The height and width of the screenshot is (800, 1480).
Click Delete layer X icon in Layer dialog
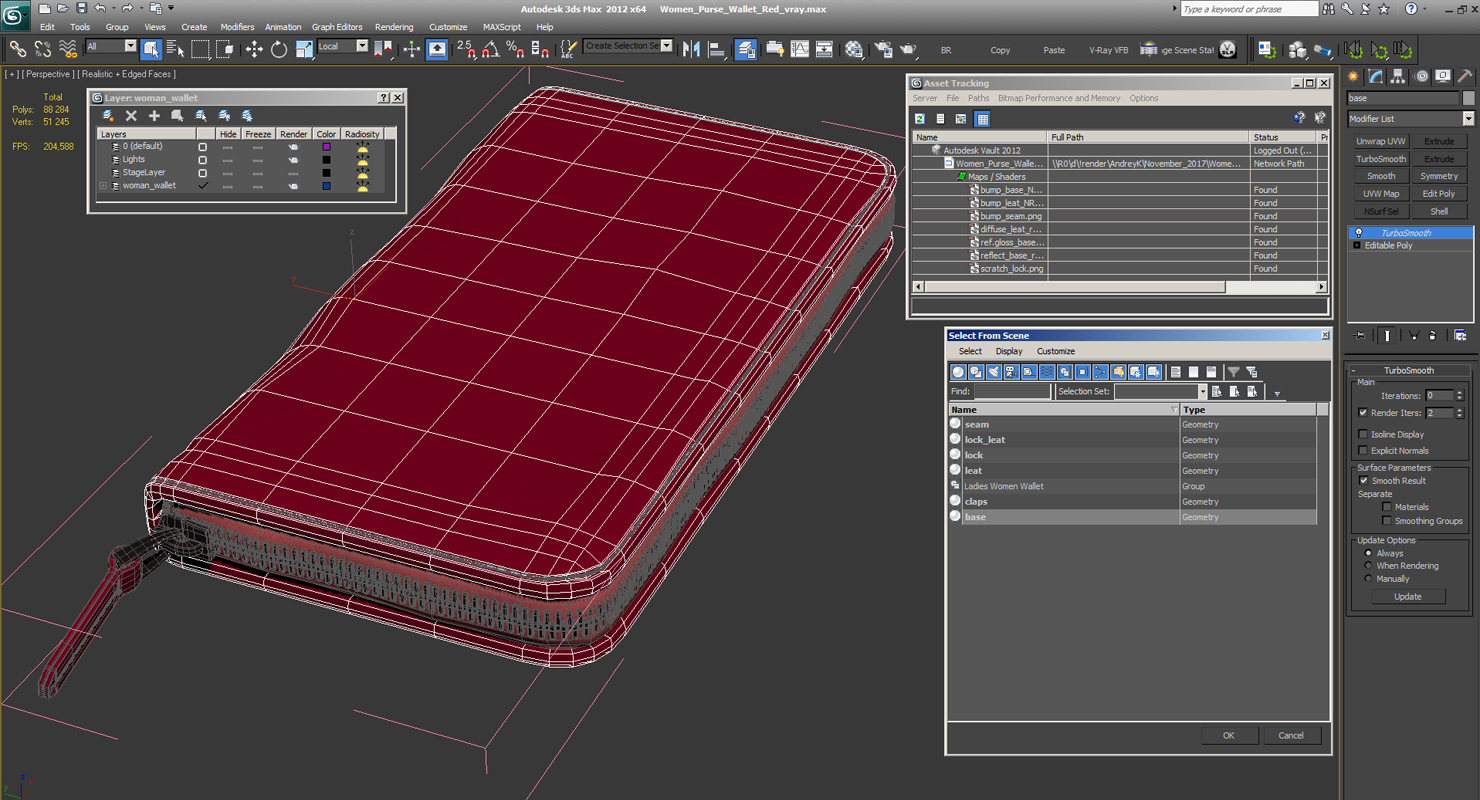click(x=131, y=116)
